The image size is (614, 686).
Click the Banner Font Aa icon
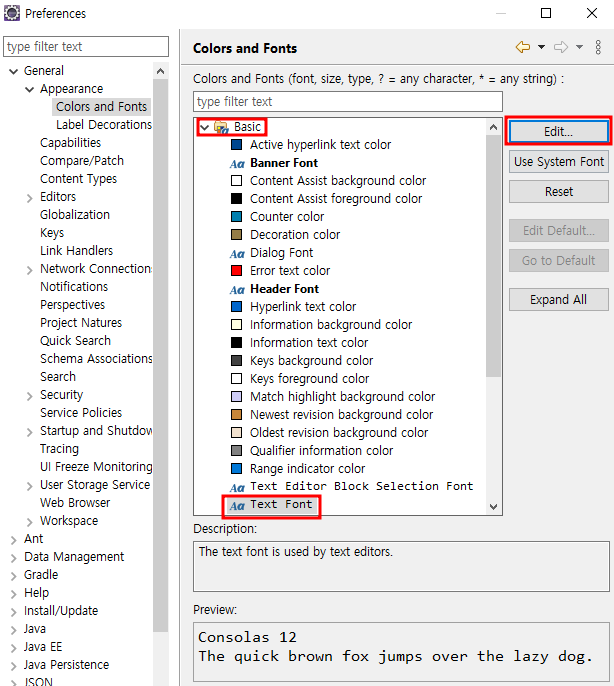237,164
